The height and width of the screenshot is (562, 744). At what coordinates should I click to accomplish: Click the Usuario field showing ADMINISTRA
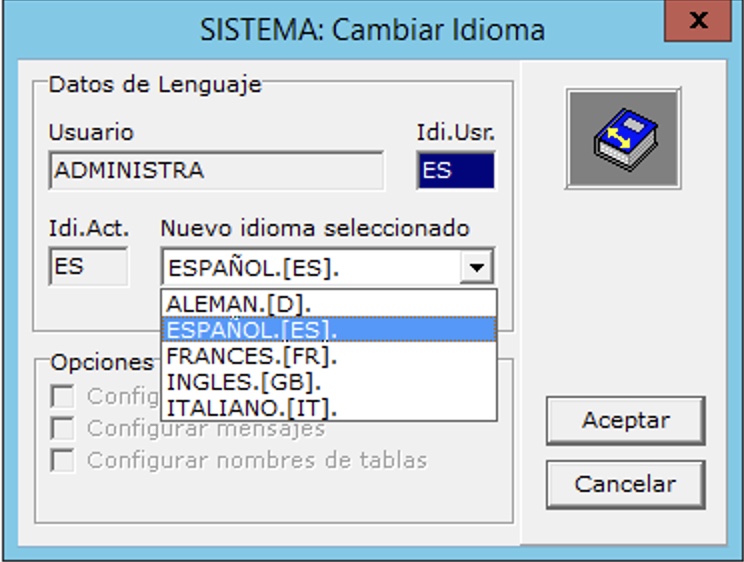tap(215, 171)
